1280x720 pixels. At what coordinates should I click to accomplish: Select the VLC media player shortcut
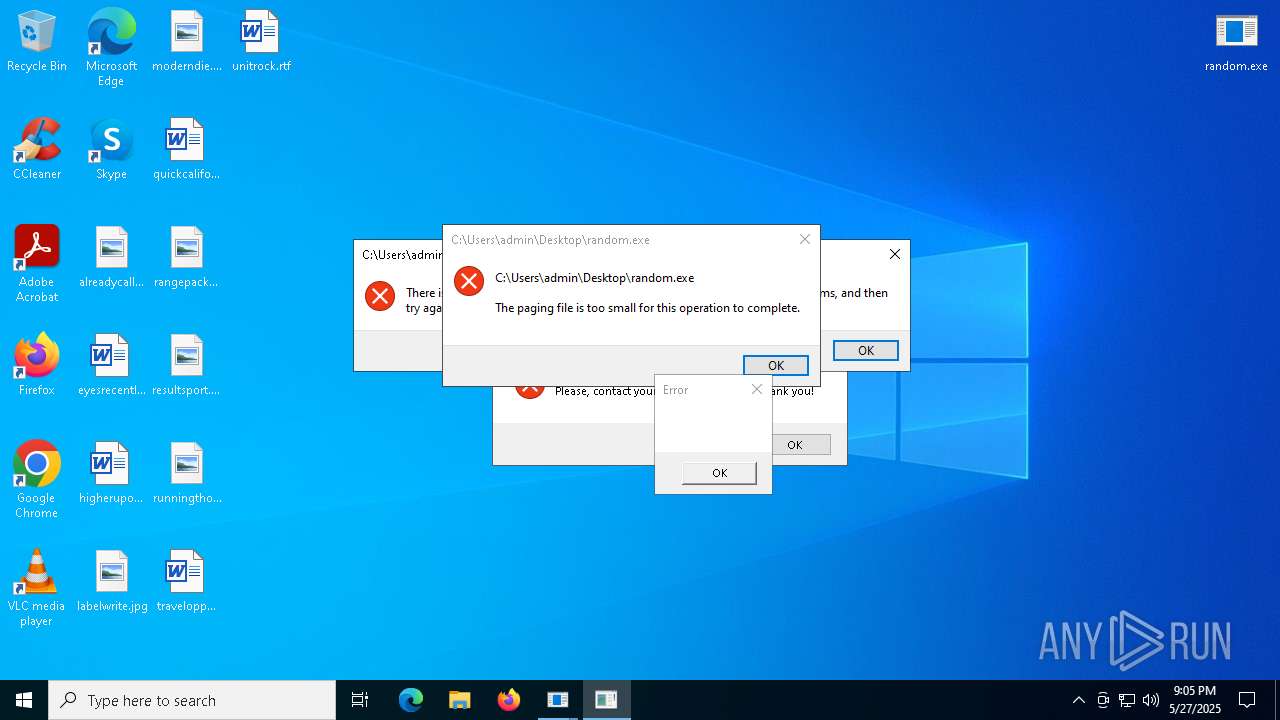click(36, 588)
